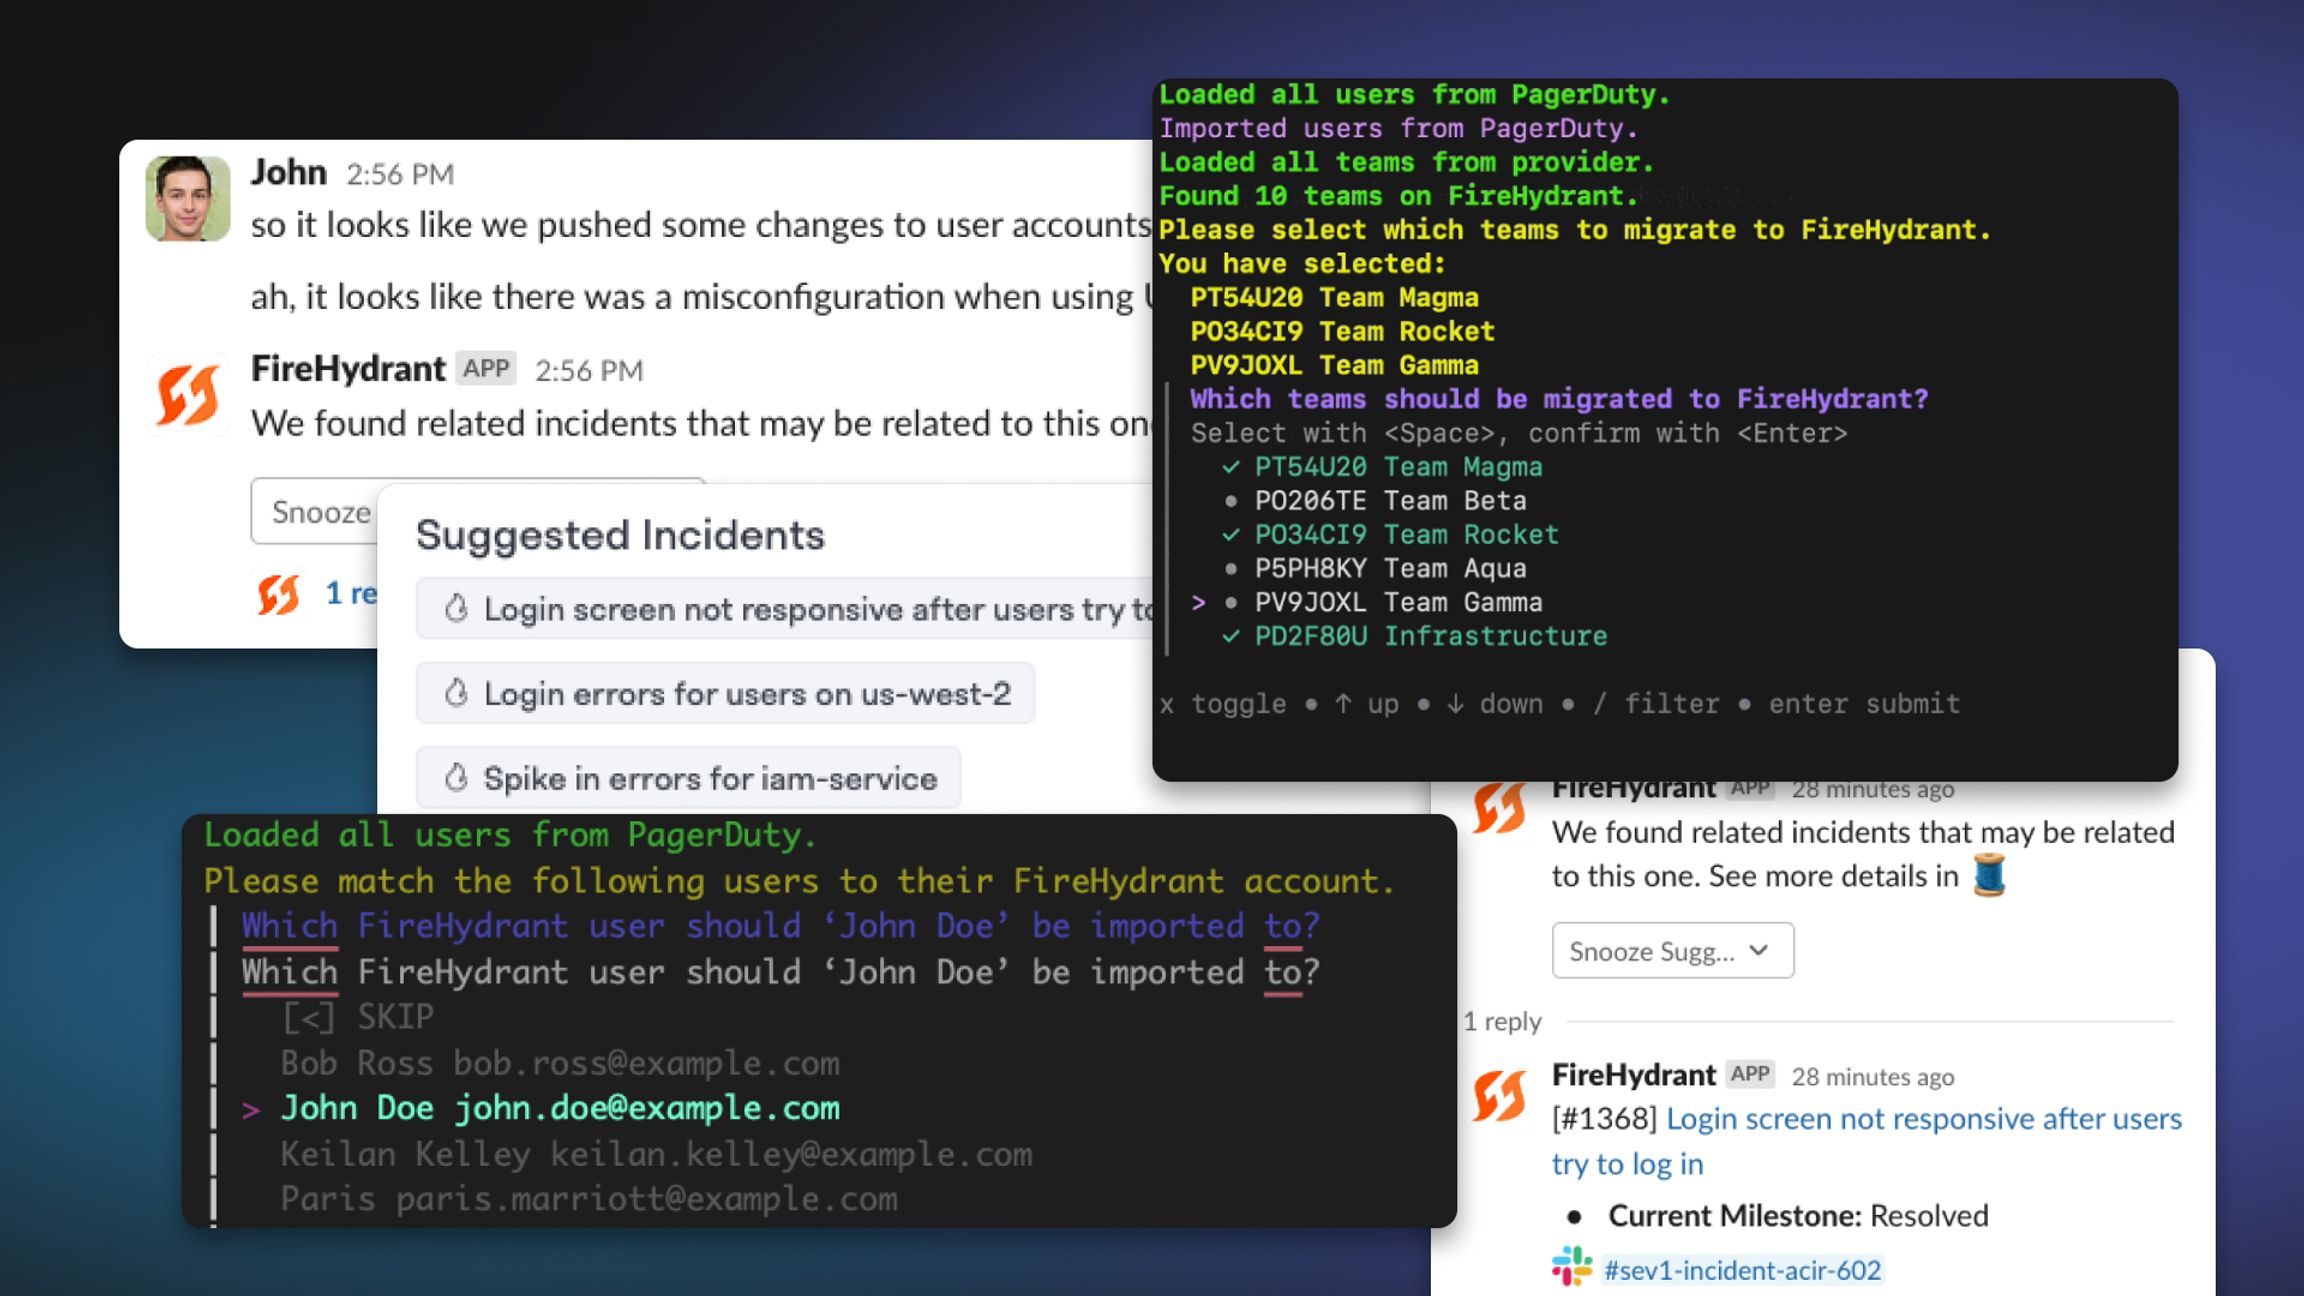
Task: Click flame icon on 'Login errors for users on us-west-2'
Action: click(x=456, y=692)
